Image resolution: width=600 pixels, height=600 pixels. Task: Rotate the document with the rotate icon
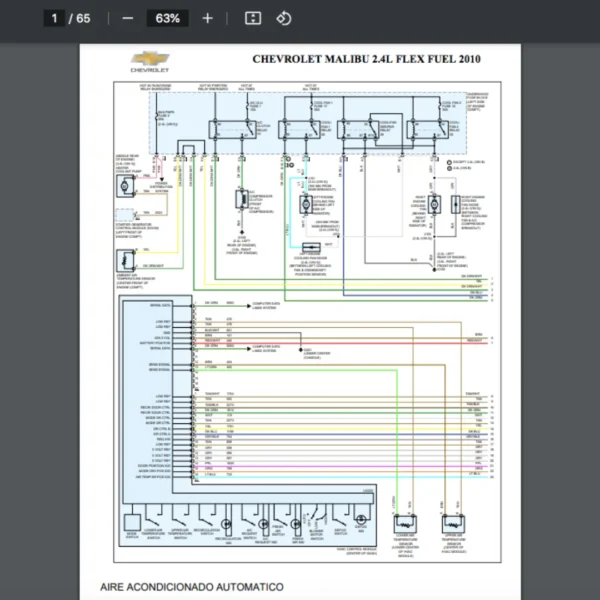click(283, 18)
